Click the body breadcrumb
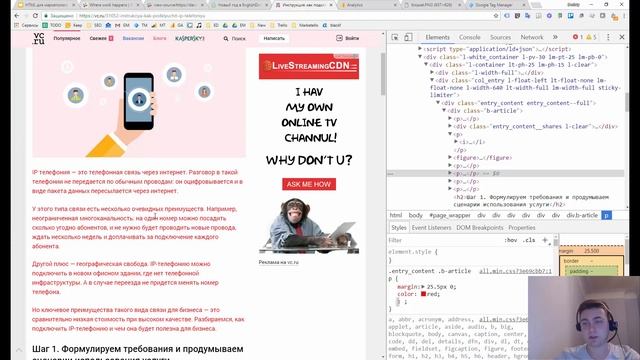Screen dimensions: 640x360 (416, 215)
